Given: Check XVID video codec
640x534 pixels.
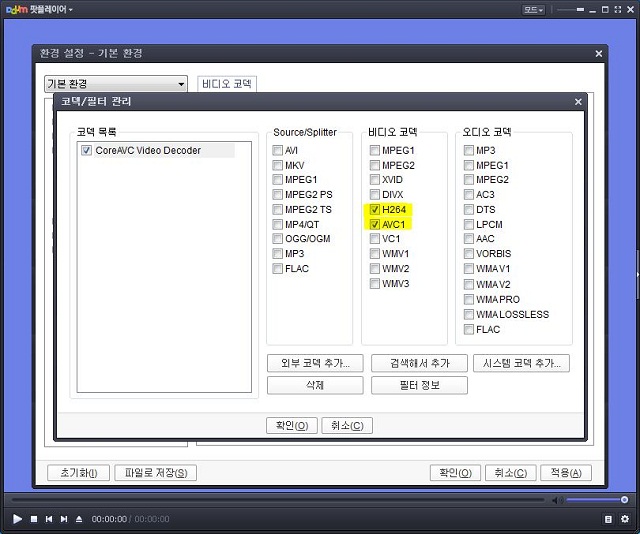Looking at the screenshot, I should point(374,180).
